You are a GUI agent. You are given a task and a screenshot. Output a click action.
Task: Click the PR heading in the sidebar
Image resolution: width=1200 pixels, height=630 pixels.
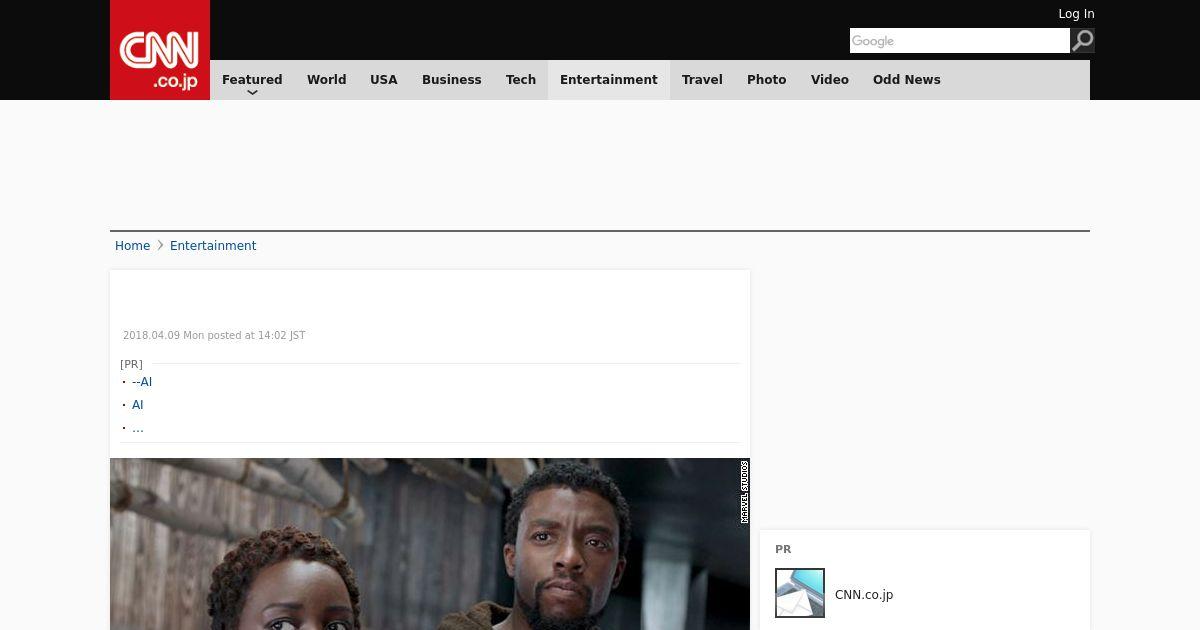[783, 550]
